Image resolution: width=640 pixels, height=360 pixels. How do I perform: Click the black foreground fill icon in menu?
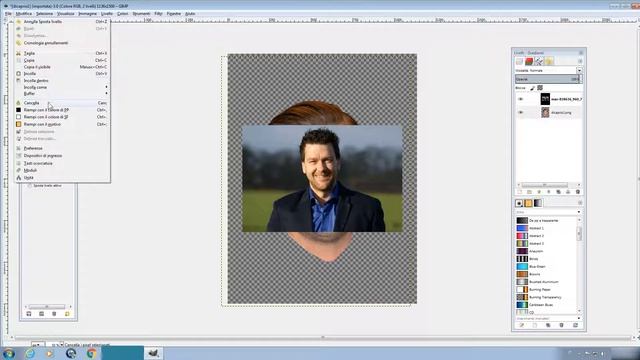pos(18,110)
